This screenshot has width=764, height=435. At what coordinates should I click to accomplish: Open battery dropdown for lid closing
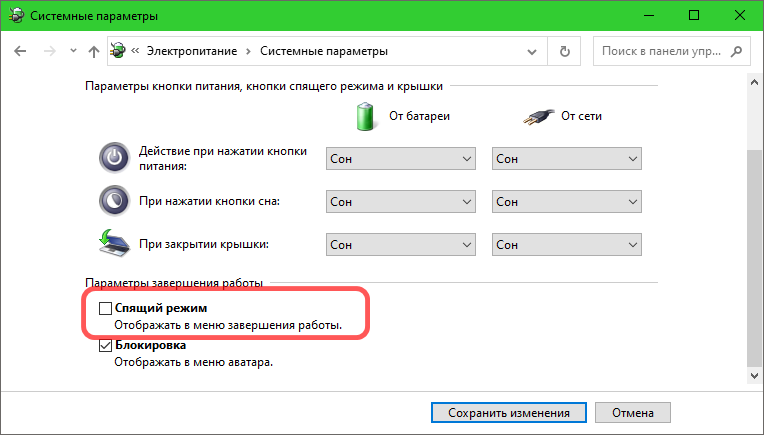point(400,244)
